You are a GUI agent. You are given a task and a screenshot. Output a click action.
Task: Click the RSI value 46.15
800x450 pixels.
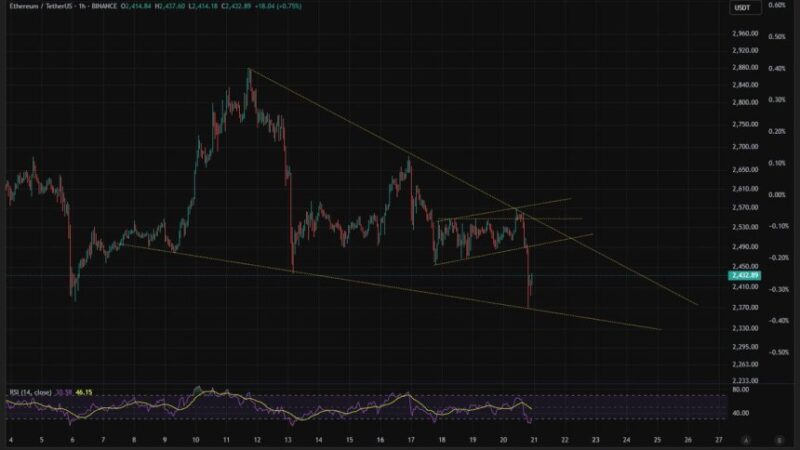[x=84, y=392]
